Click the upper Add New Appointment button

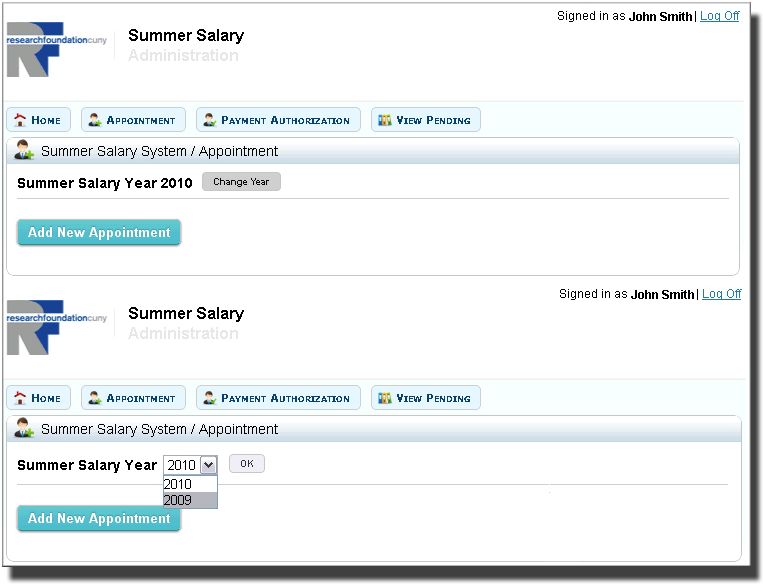point(99,232)
